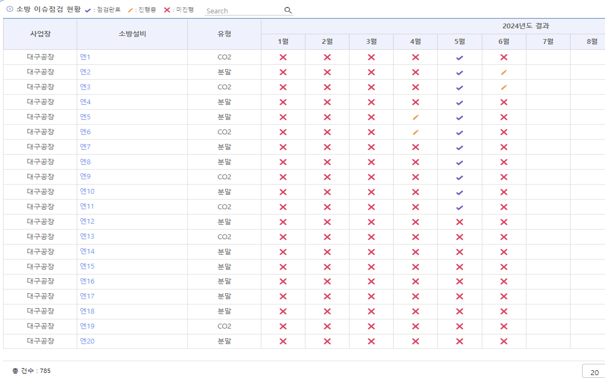
Task: Click the March X mark for 연10
Action: click(371, 192)
